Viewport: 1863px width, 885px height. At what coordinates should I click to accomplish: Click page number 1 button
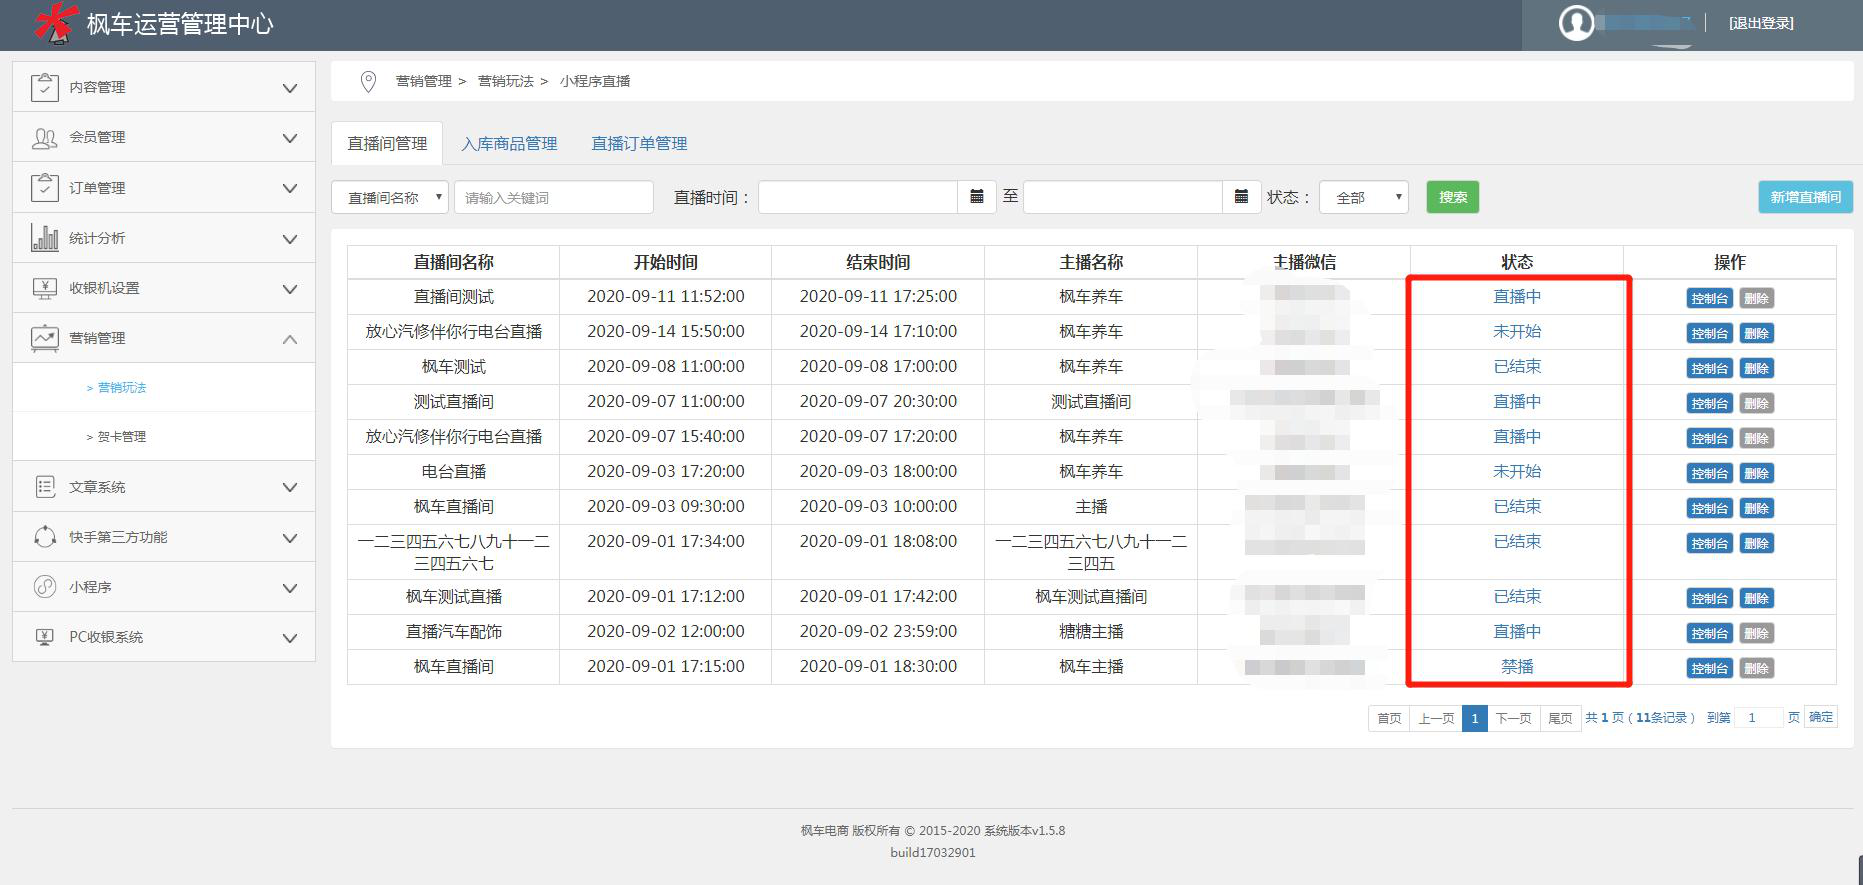point(1474,718)
